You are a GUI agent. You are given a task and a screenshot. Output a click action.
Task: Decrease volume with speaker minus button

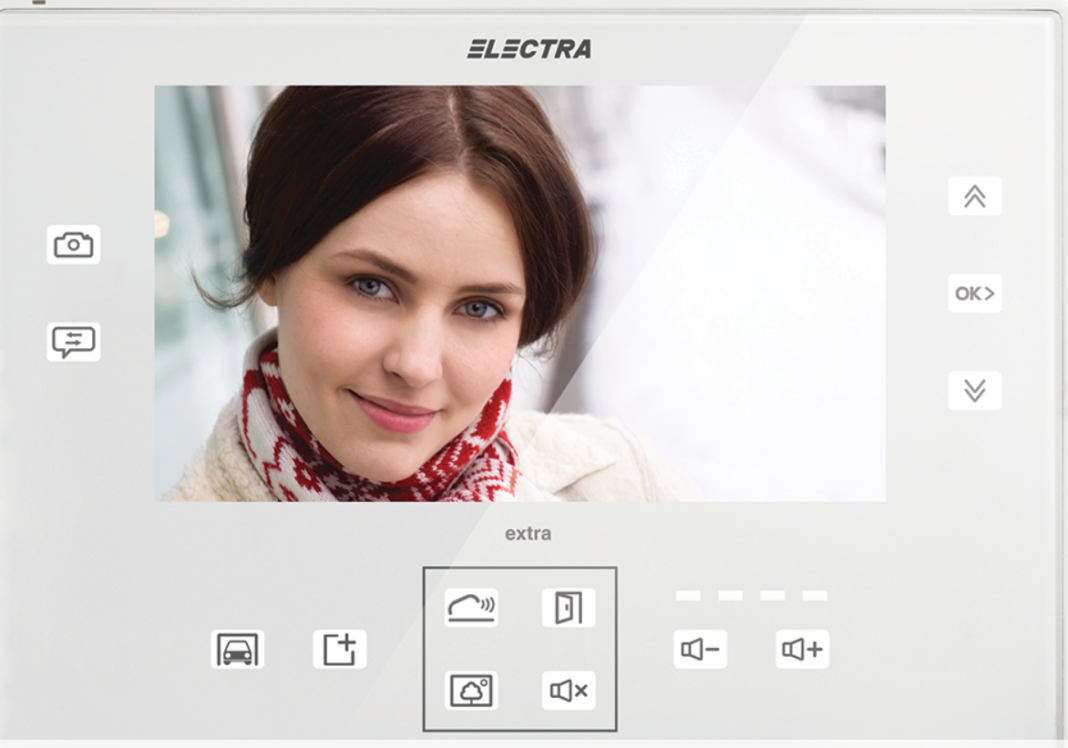(x=700, y=649)
